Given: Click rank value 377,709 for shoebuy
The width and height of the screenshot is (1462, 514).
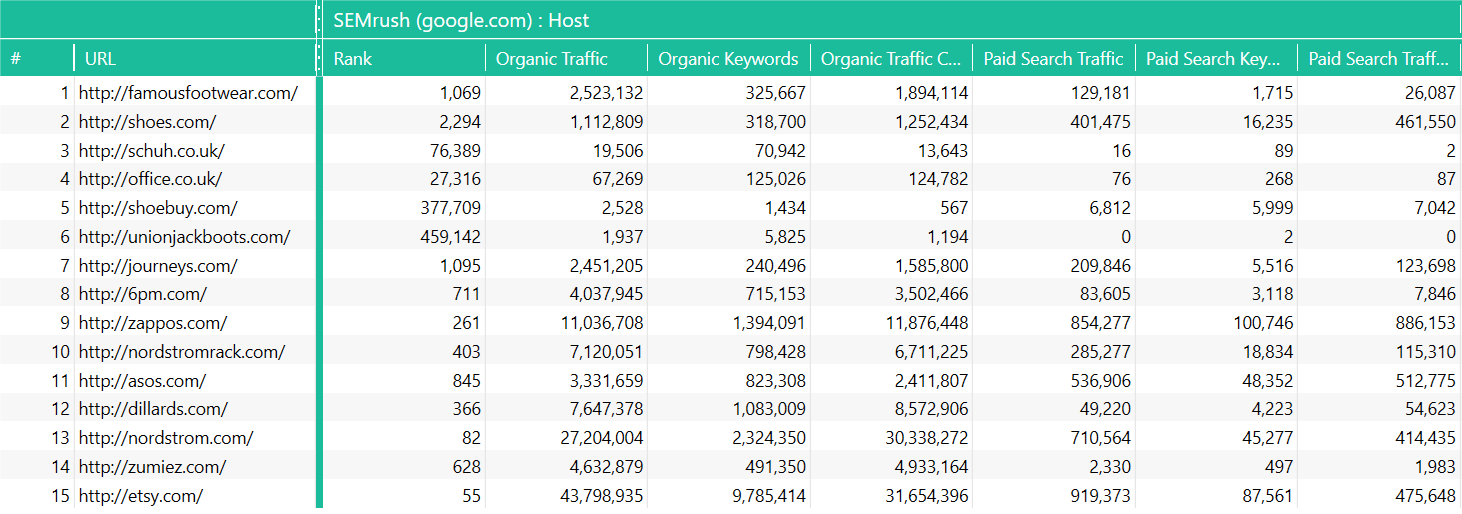Looking at the screenshot, I should point(452,209).
